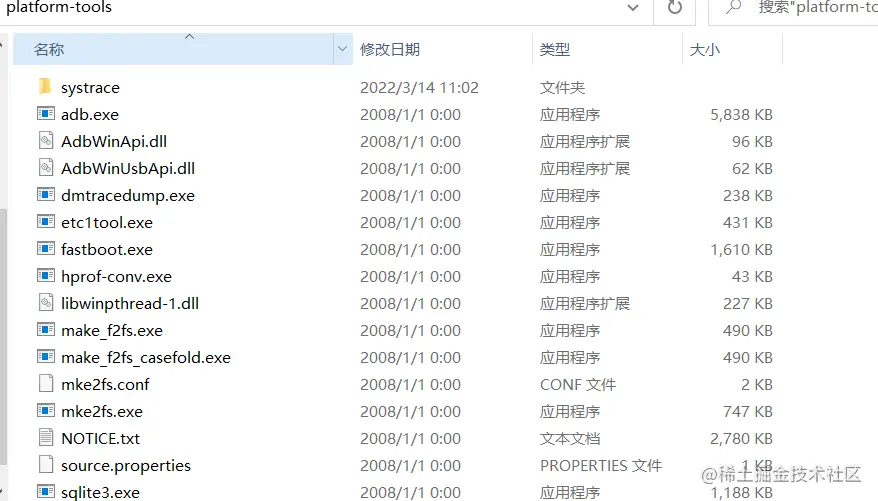The image size is (878, 501).
Task: Select the AdbWinApi.dll file name
Action: click(x=114, y=142)
